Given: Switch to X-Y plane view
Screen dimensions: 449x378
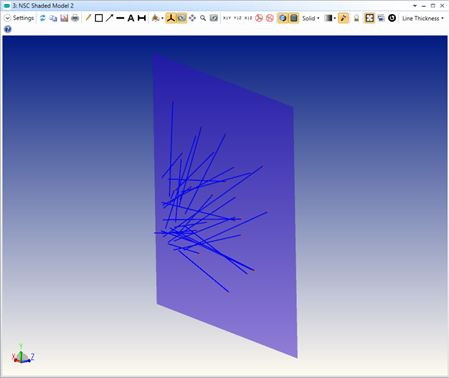Looking at the screenshot, I should (227, 18).
